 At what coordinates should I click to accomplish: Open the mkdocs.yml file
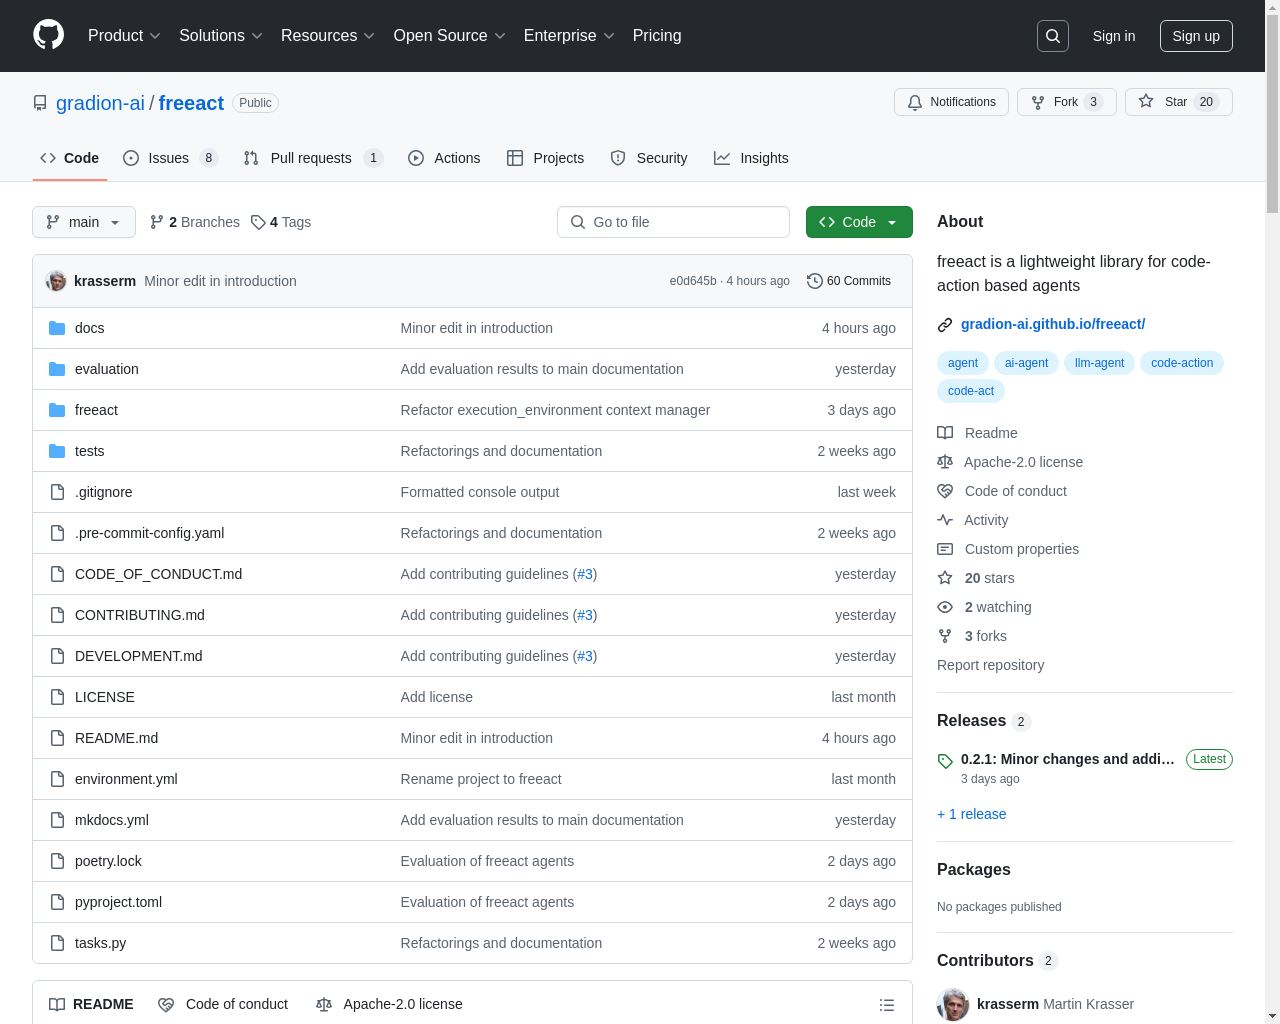point(112,820)
